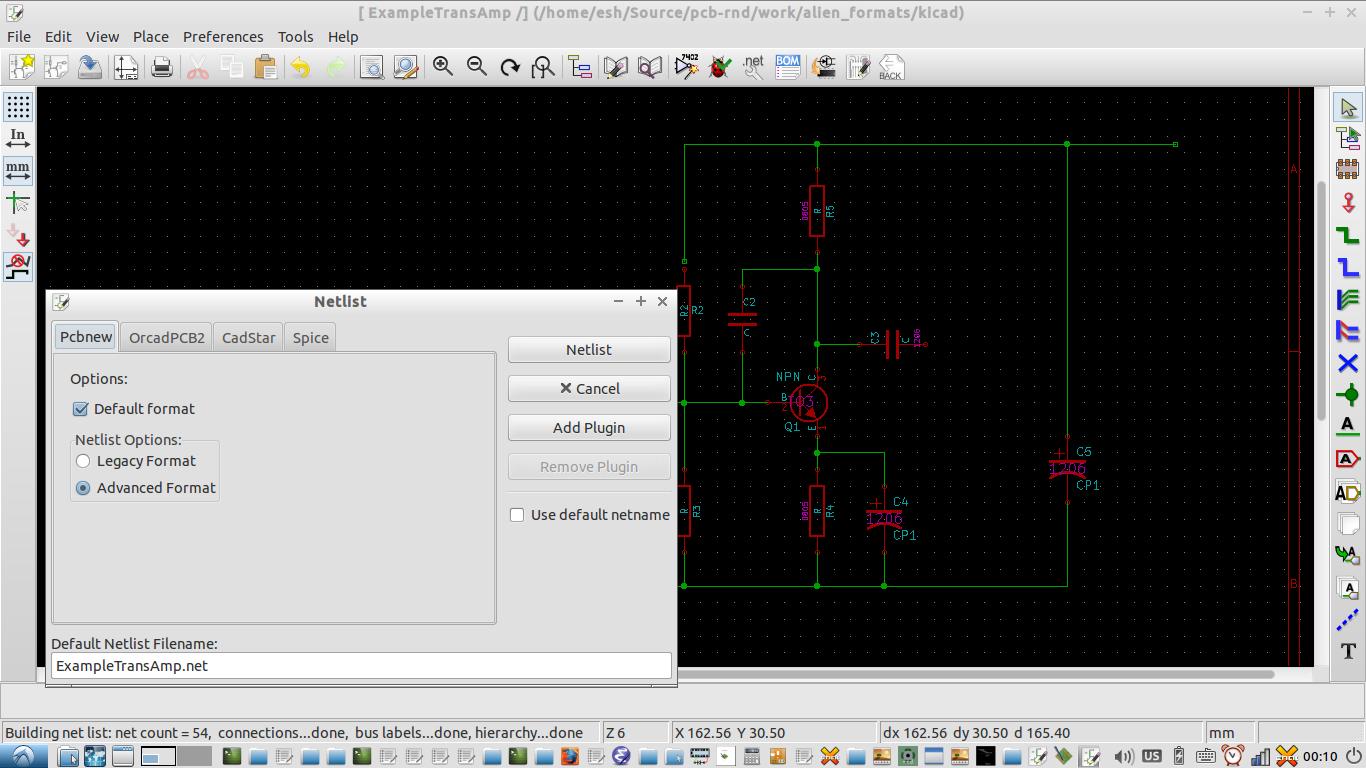The width and height of the screenshot is (1366, 768).
Task: Toggle grid visibility in left toolbar
Action: 18,107
